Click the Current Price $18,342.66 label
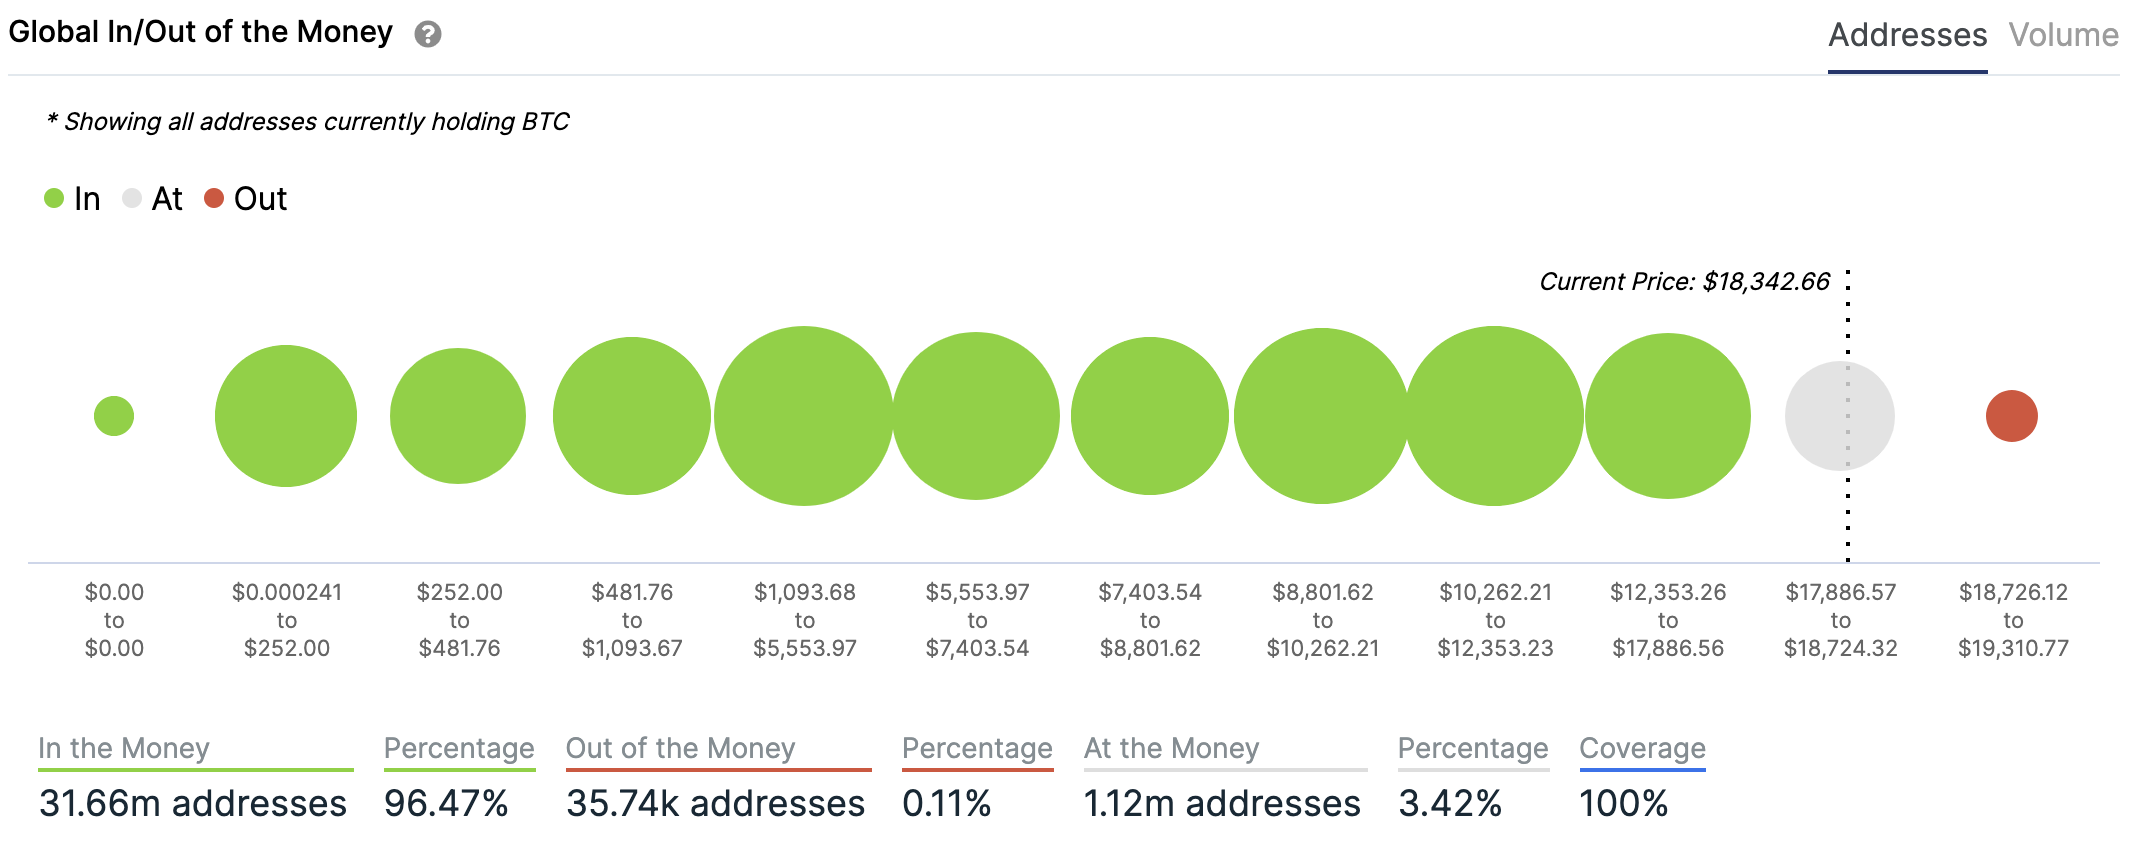The width and height of the screenshot is (2134, 854). (x=1684, y=282)
